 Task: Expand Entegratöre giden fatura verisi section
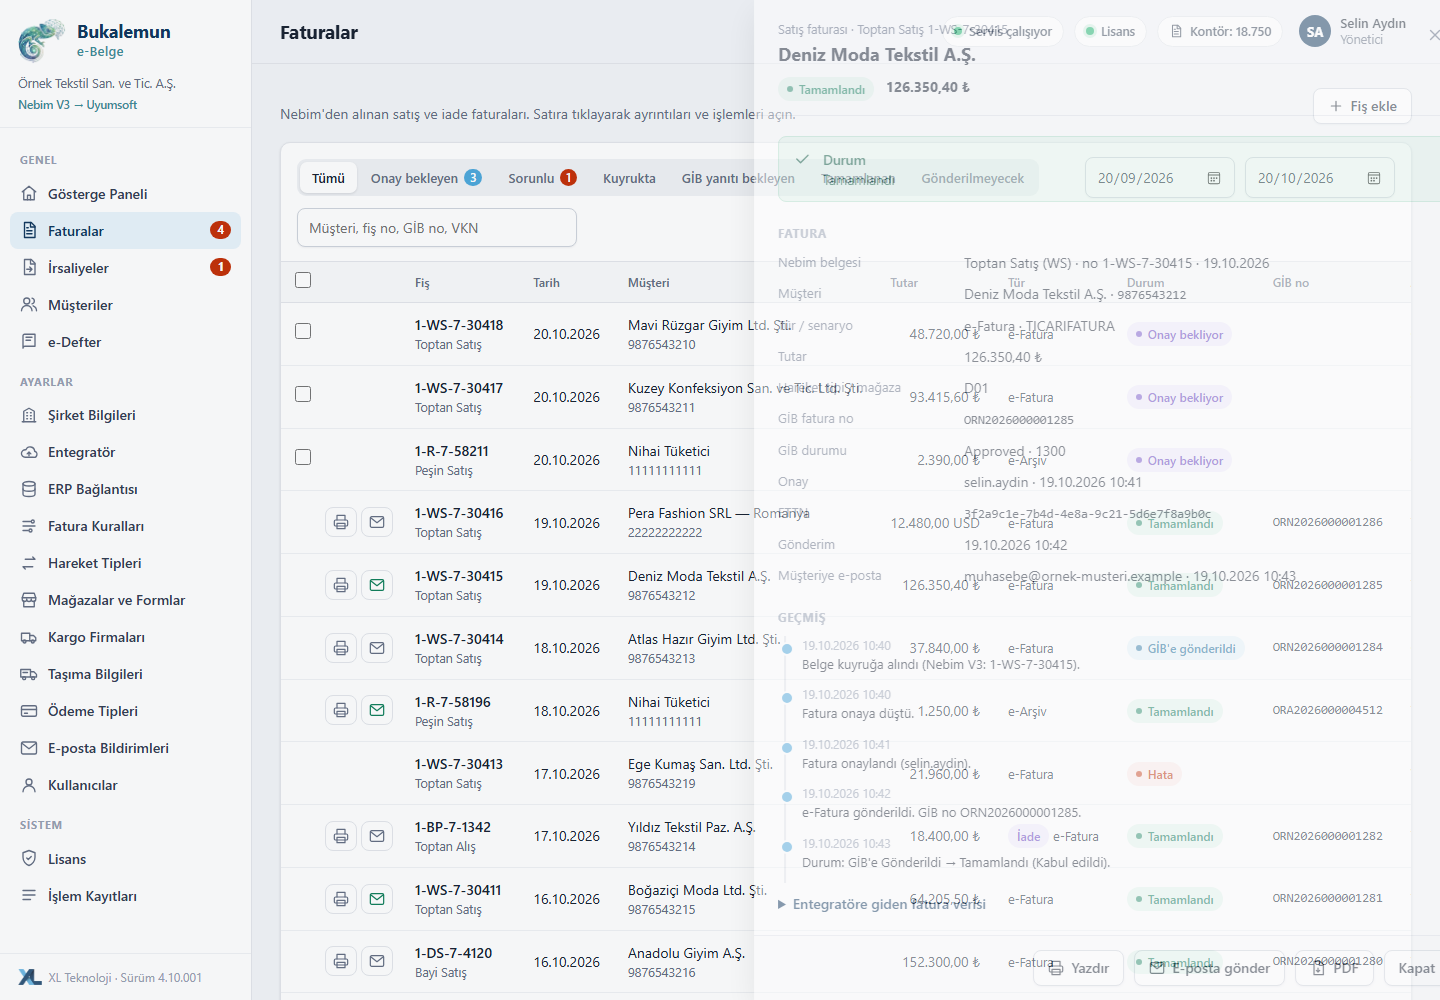pyautogui.click(x=882, y=904)
